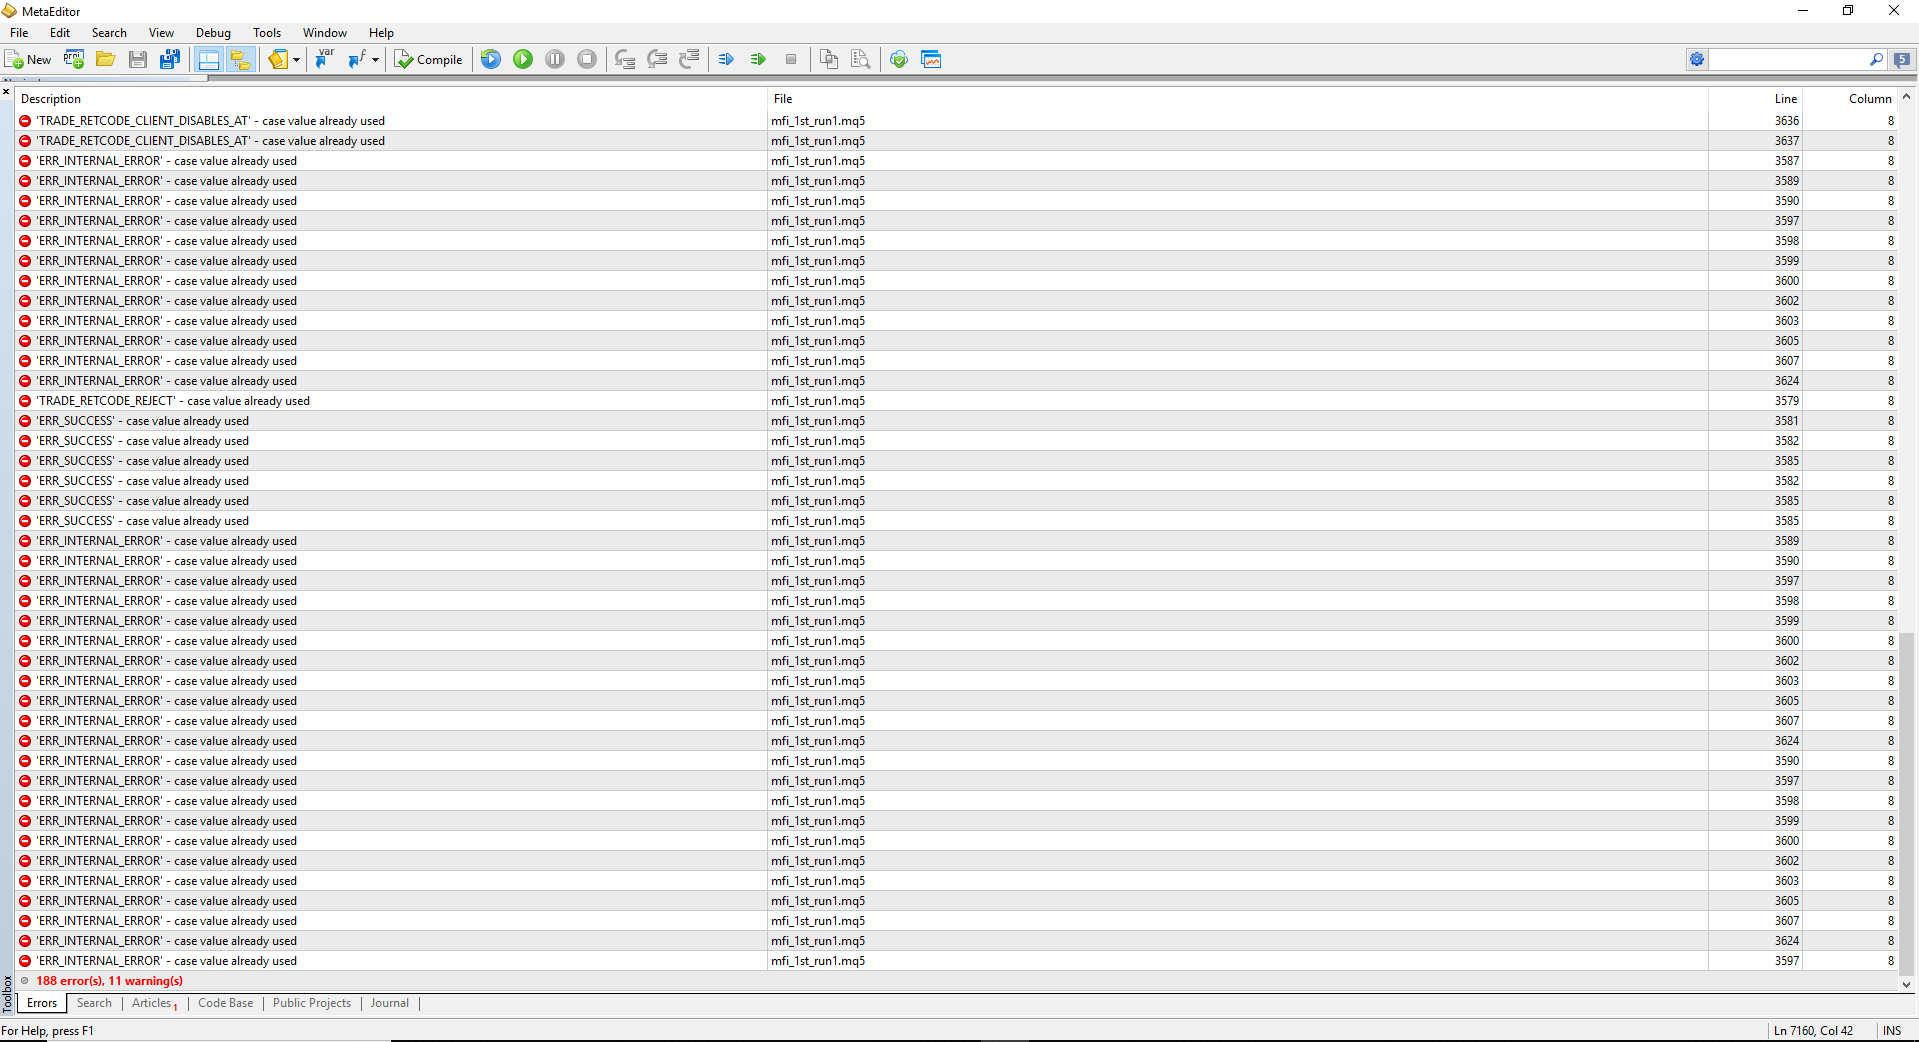
Task: Click the MQL5 Storage shield icon
Action: click(x=899, y=60)
